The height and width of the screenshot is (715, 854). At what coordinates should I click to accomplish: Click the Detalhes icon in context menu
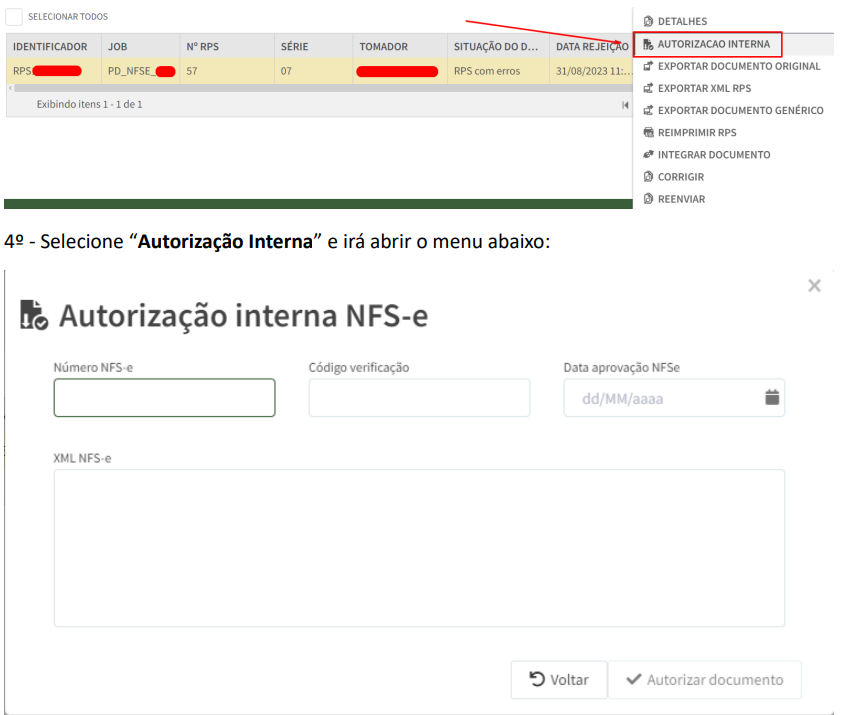648,21
